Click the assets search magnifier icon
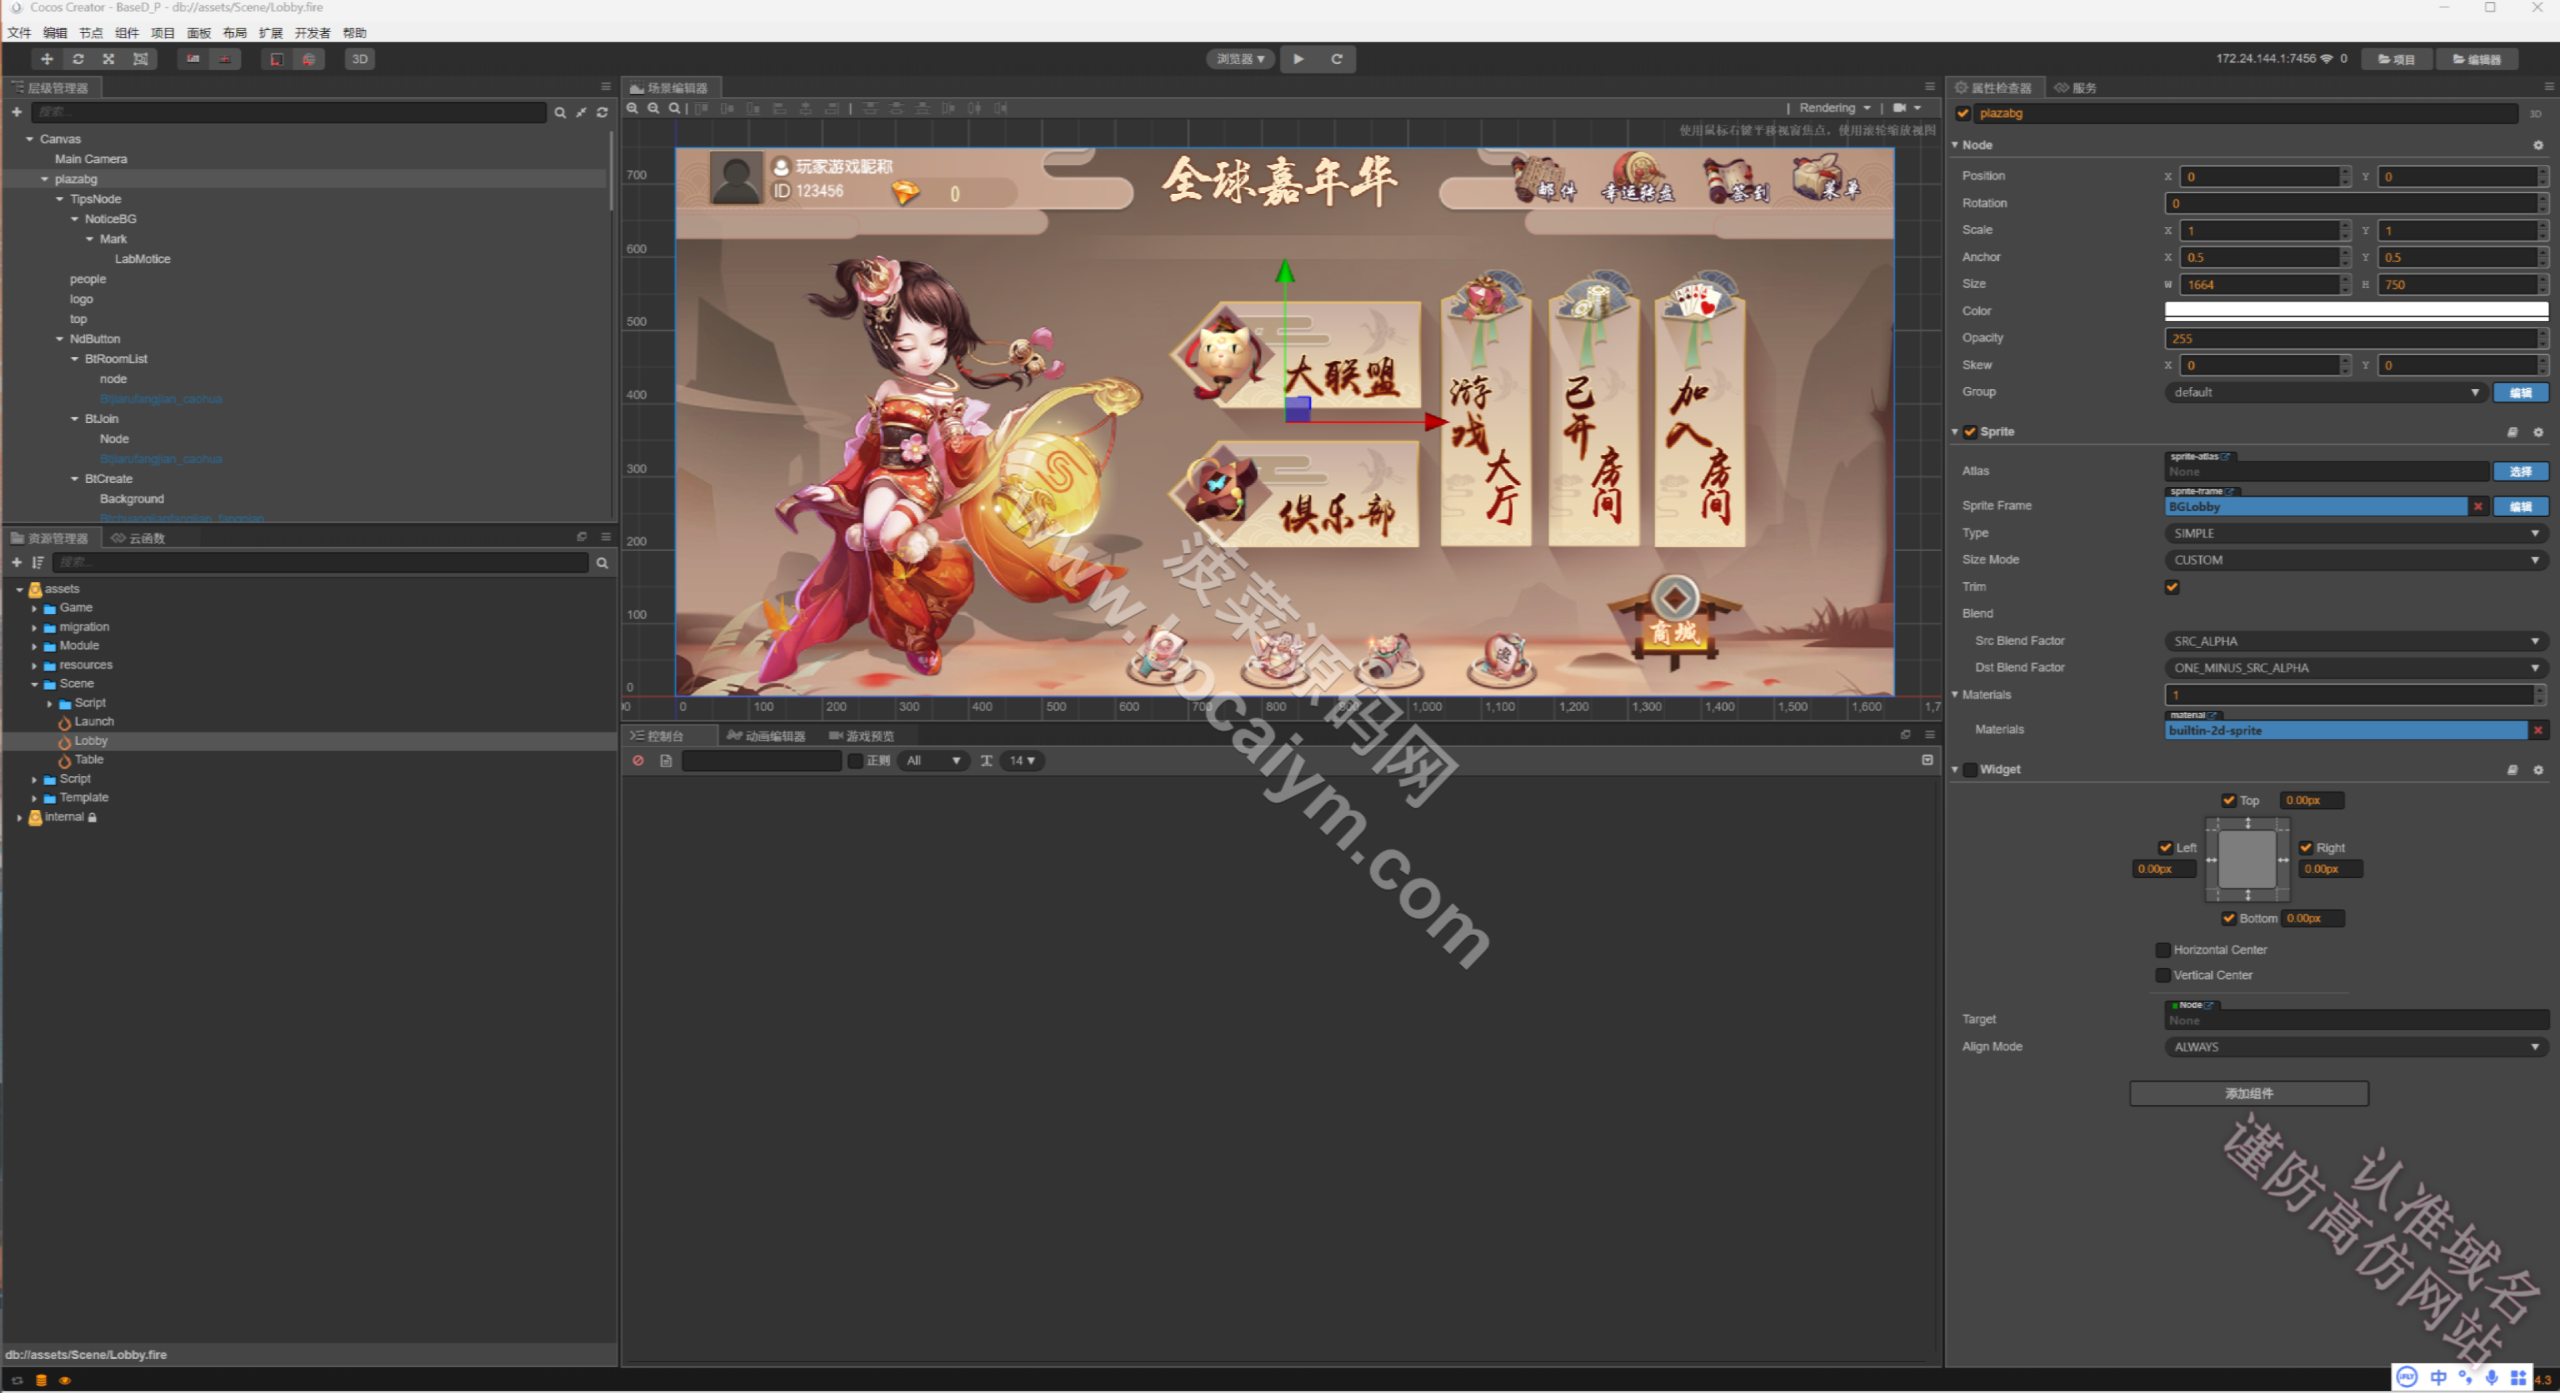 coord(602,563)
